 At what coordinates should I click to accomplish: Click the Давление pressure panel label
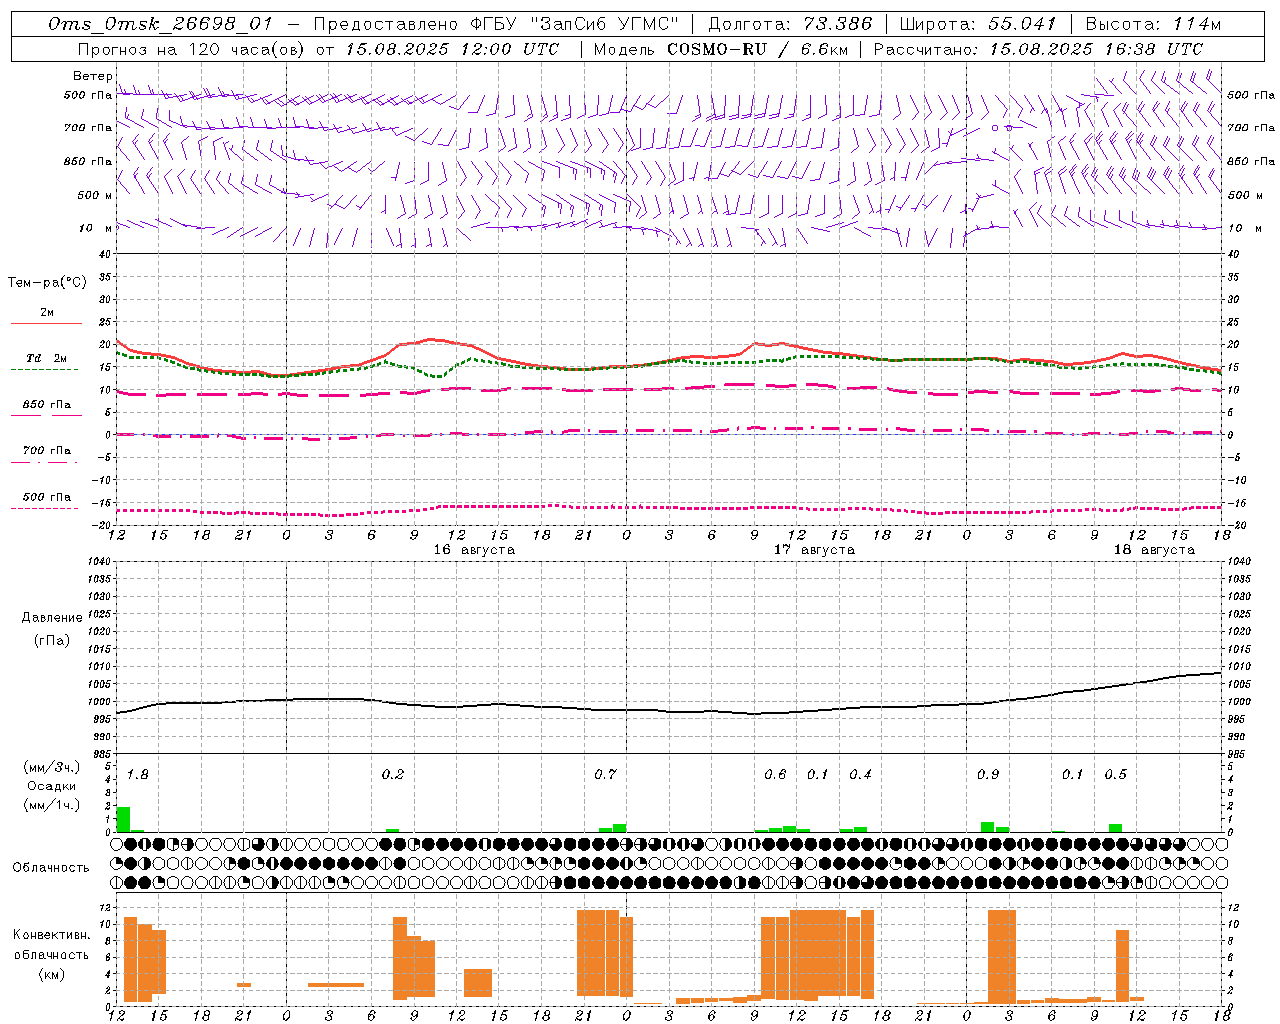pyautogui.click(x=52, y=618)
